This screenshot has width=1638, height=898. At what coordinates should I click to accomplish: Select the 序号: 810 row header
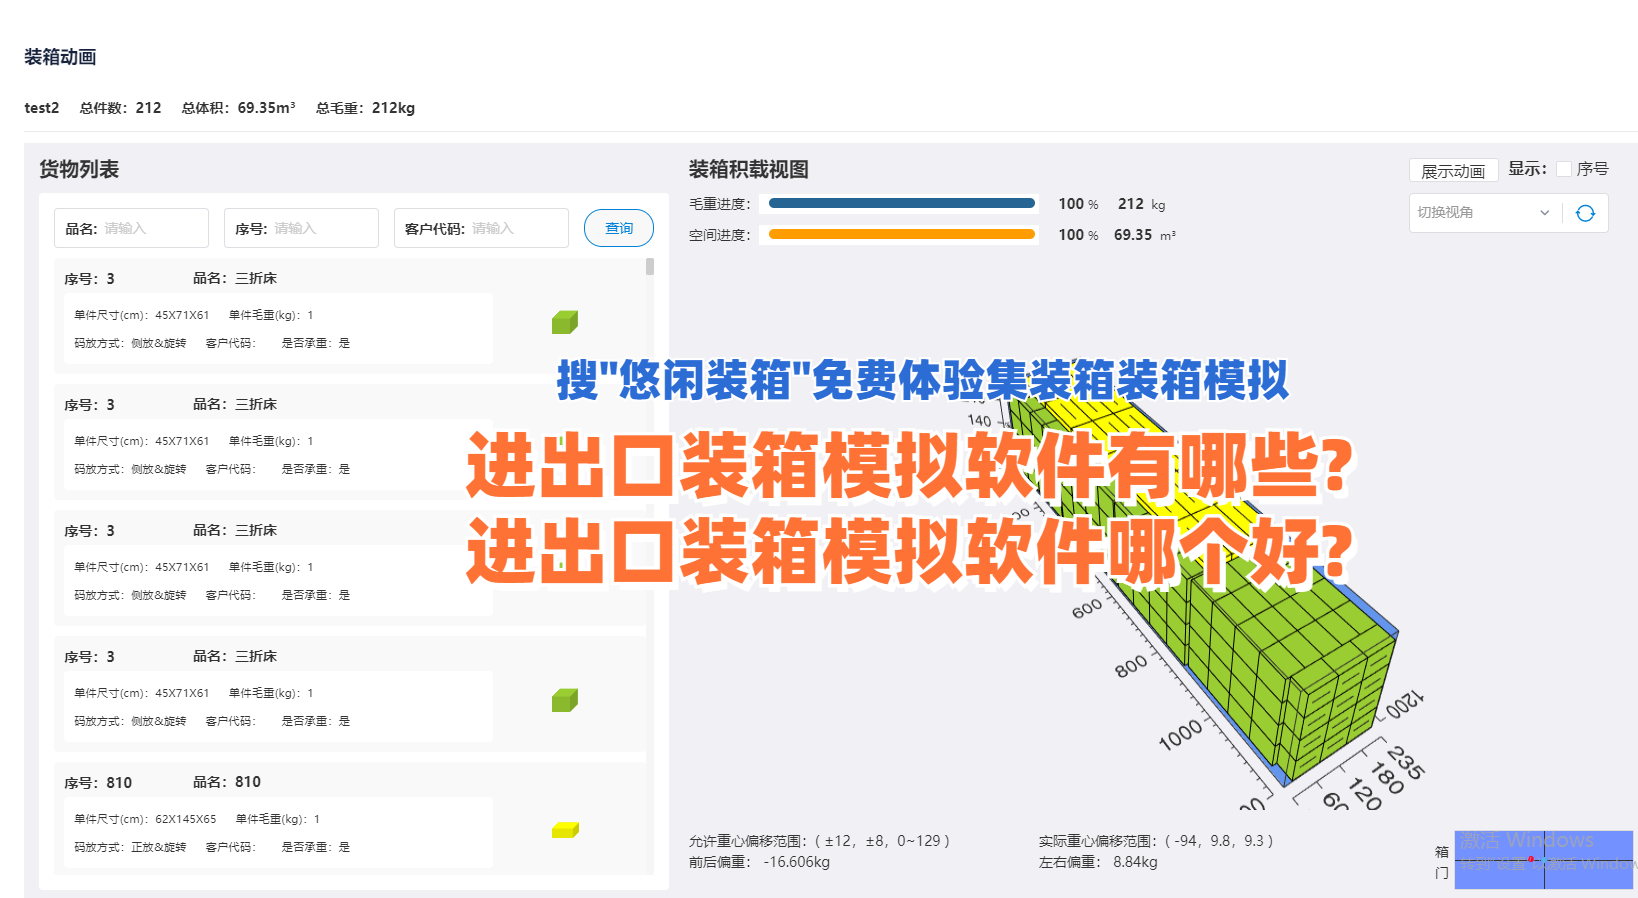[98, 782]
